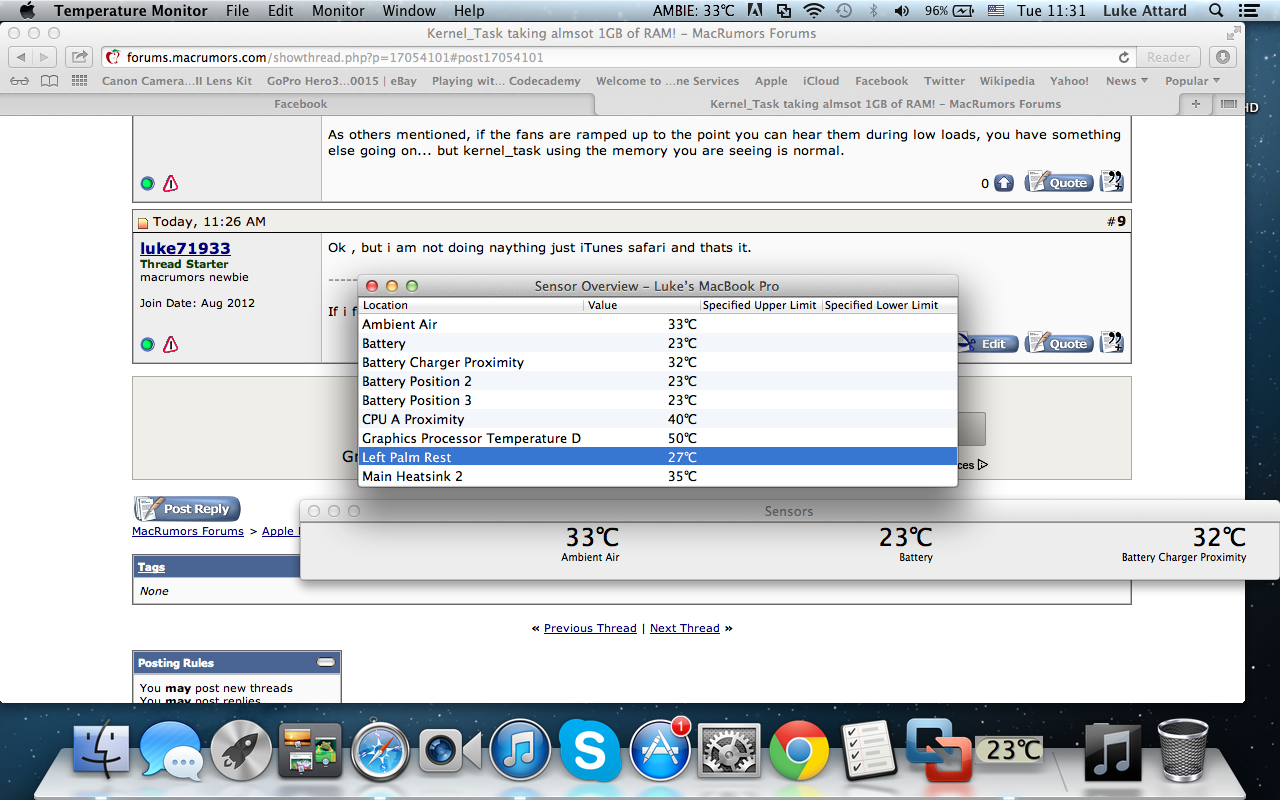Image resolution: width=1280 pixels, height=800 pixels.
Task: Open the Trash in the Dock
Action: coord(1183,751)
